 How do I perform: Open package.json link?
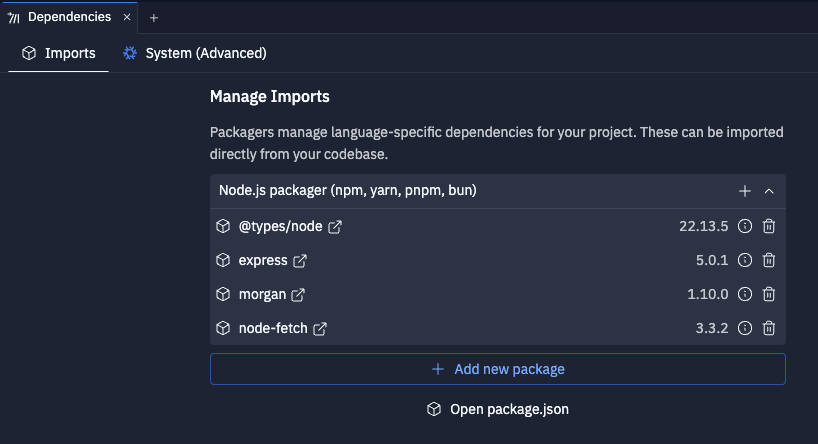coord(498,410)
